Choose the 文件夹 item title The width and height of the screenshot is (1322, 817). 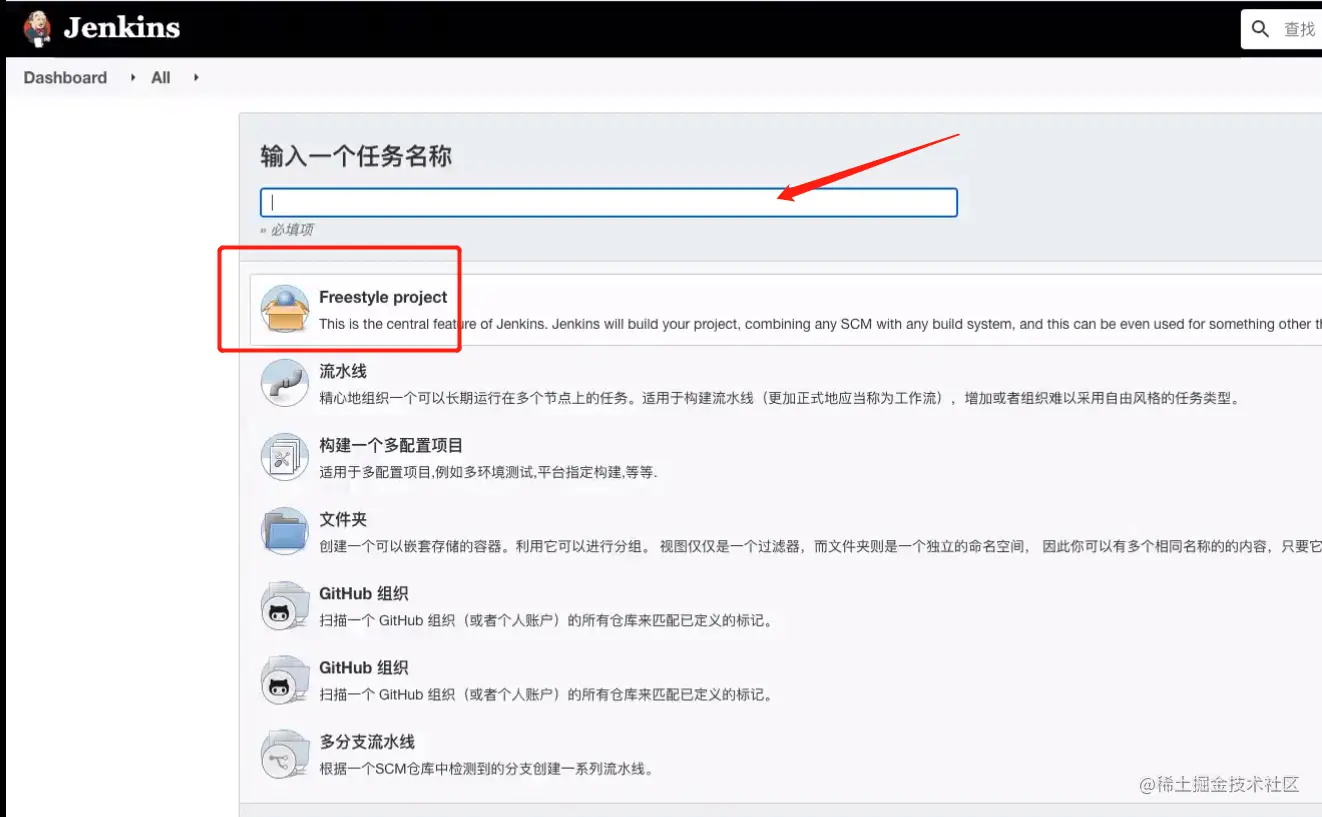343,519
